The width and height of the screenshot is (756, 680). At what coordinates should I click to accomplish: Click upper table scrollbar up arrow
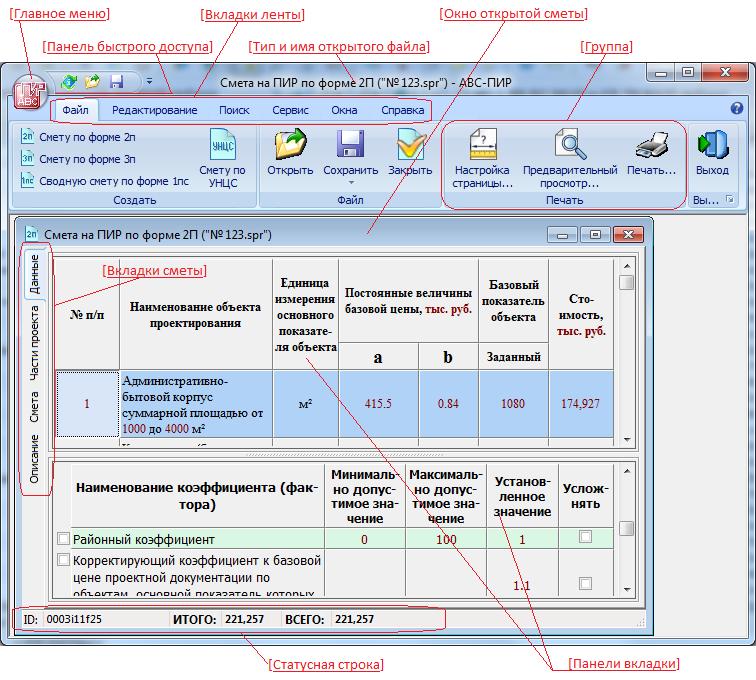627,266
